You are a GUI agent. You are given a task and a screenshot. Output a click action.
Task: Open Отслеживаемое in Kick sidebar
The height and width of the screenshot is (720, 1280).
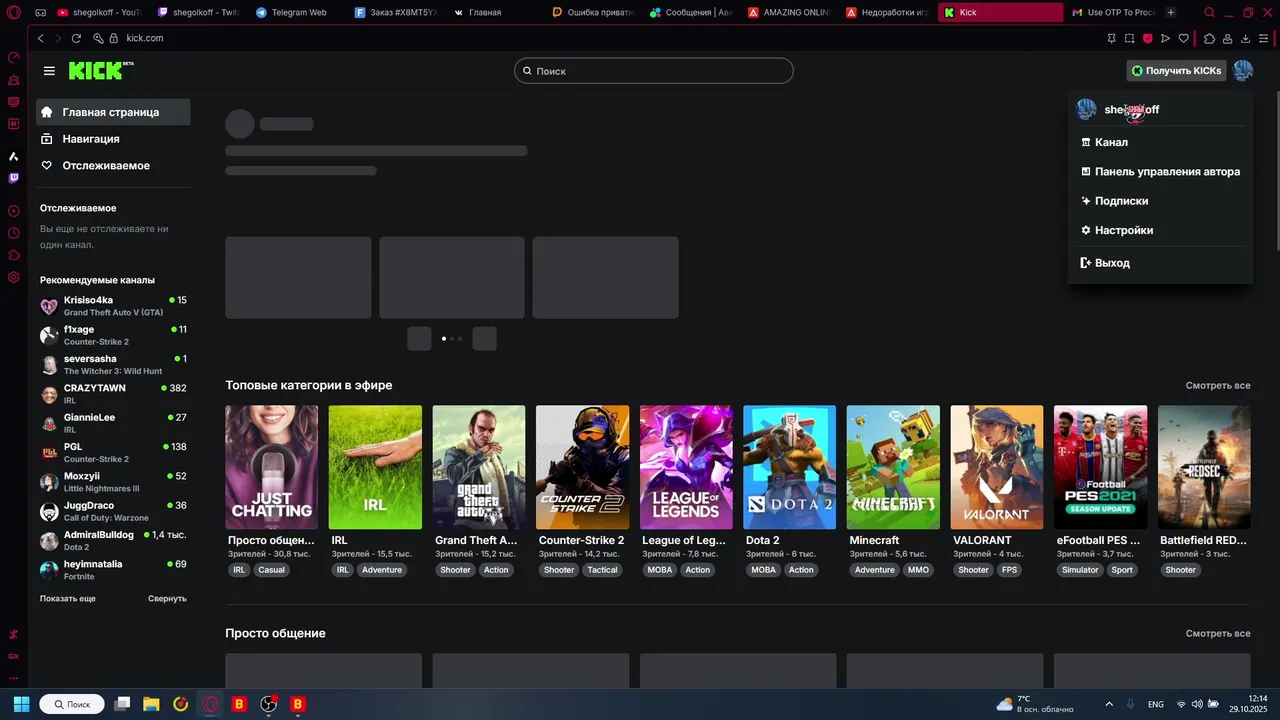(x=113, y=165)
